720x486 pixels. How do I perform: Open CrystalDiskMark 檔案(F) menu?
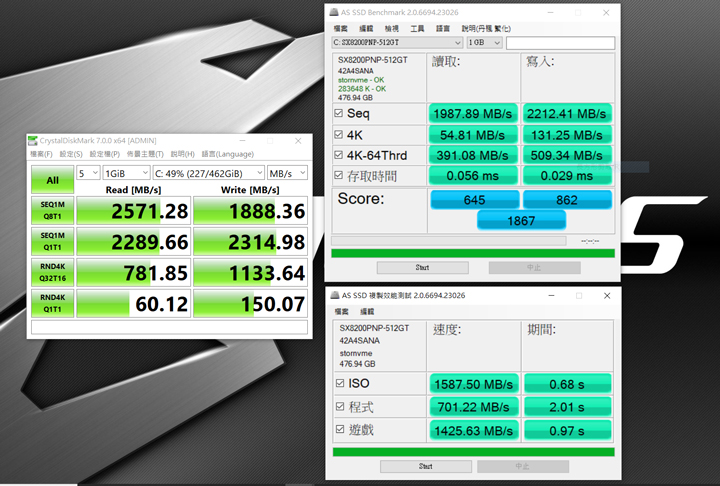click(x=41, y=154)
